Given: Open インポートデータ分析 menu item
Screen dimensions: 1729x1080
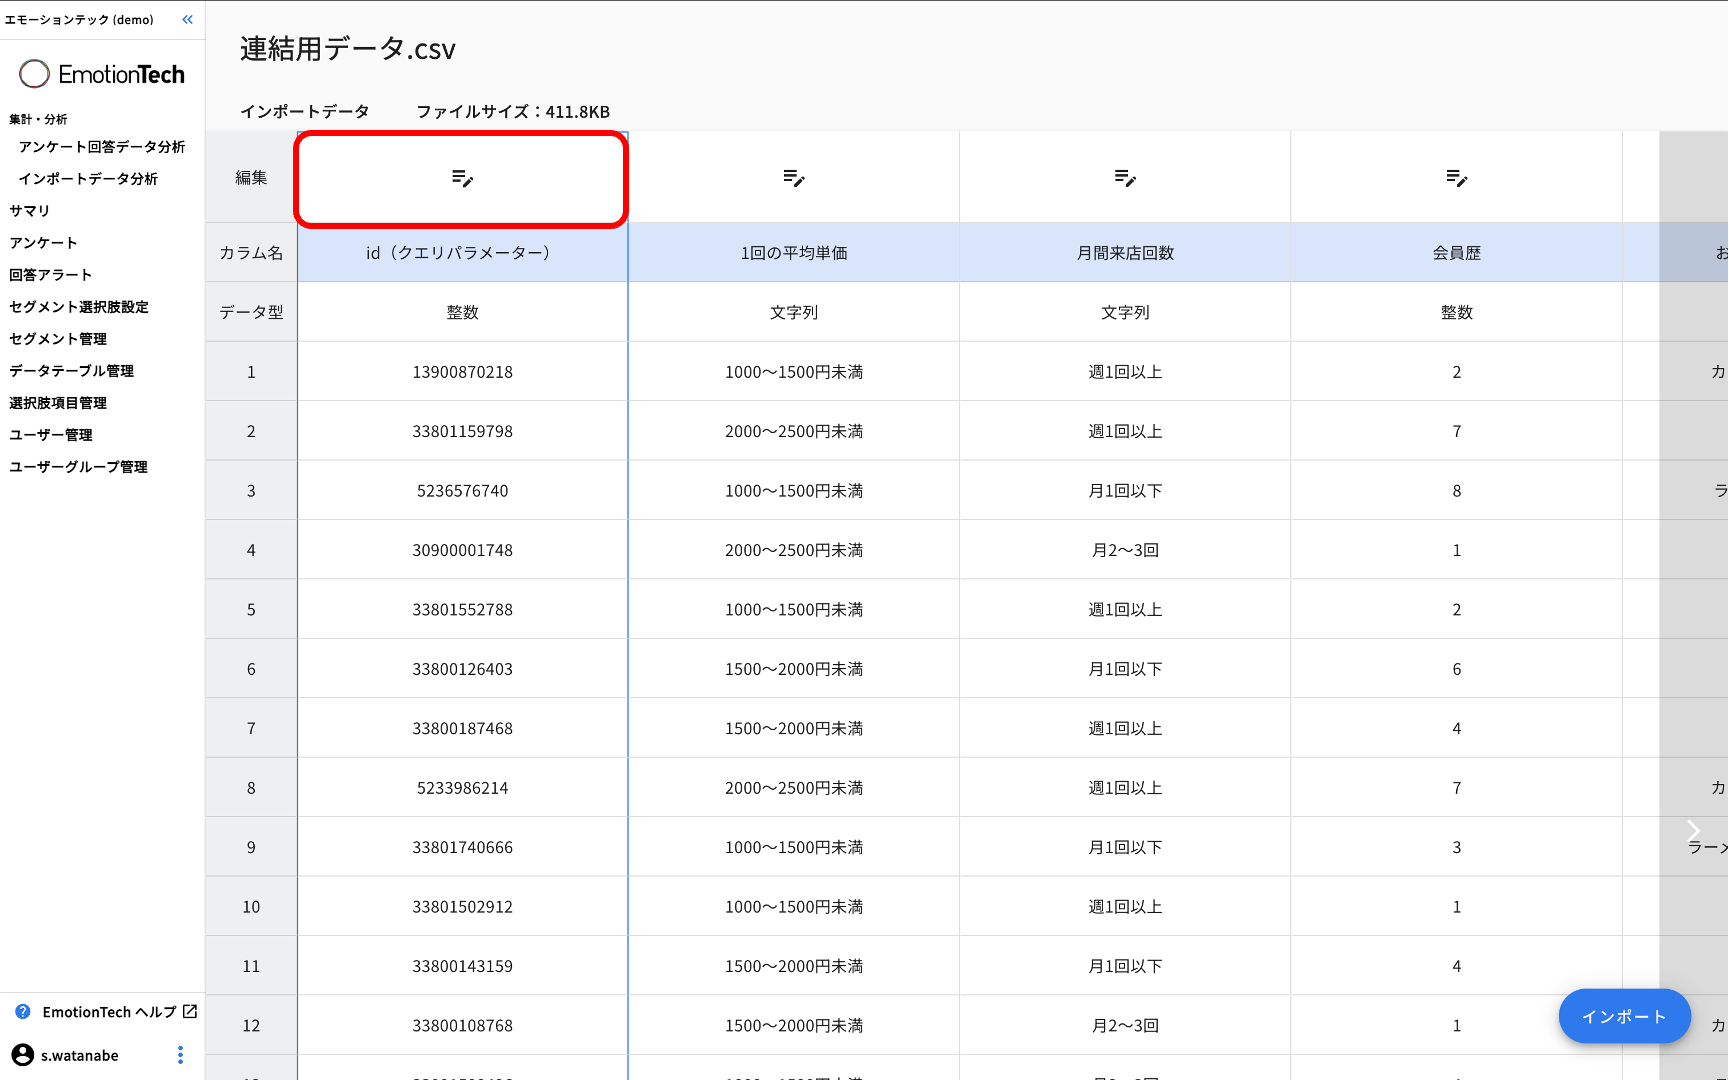Looking at the screenshot, I should coord(88,179).
